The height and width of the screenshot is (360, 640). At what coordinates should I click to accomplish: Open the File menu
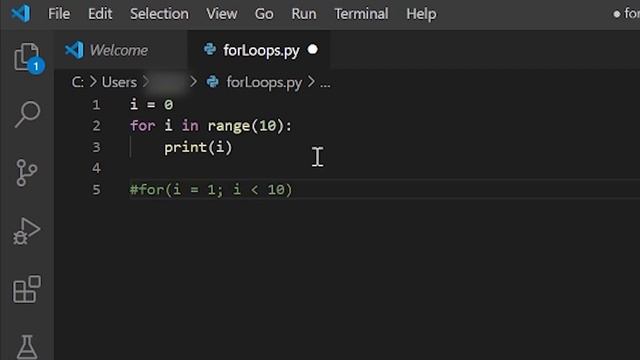[x=59, y=14]
